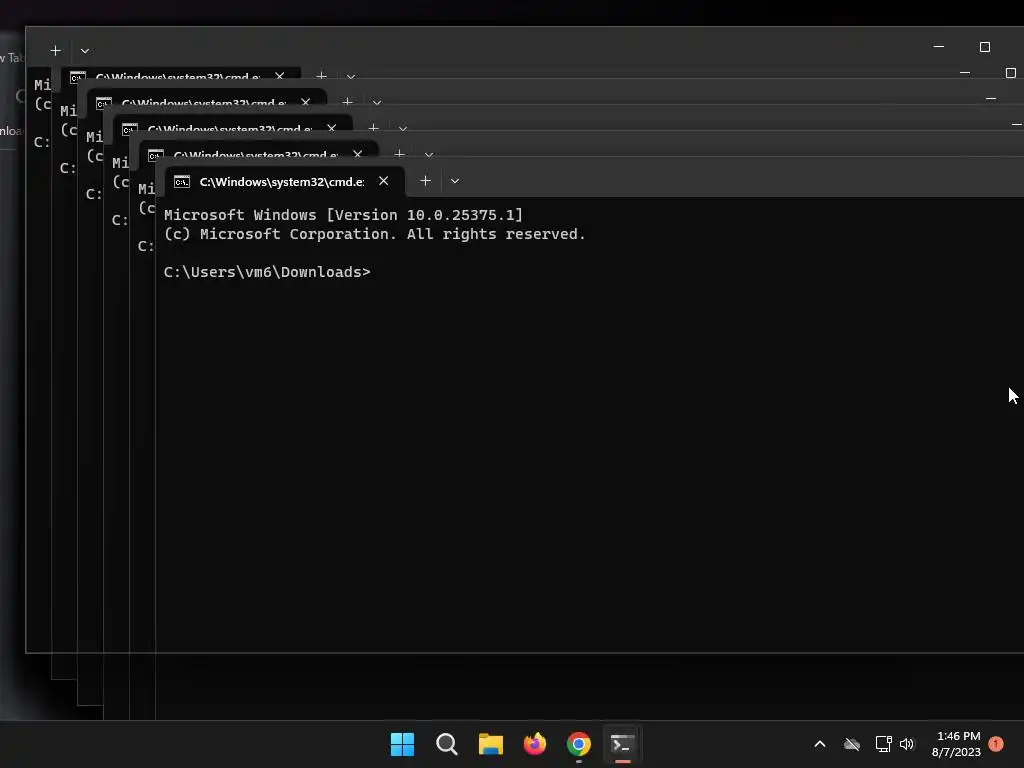Open tab dropdown in the fourth-from-back Terminal window
Image resolution: width=1024 pixels, height=768 pixels.
click(403, 129)
